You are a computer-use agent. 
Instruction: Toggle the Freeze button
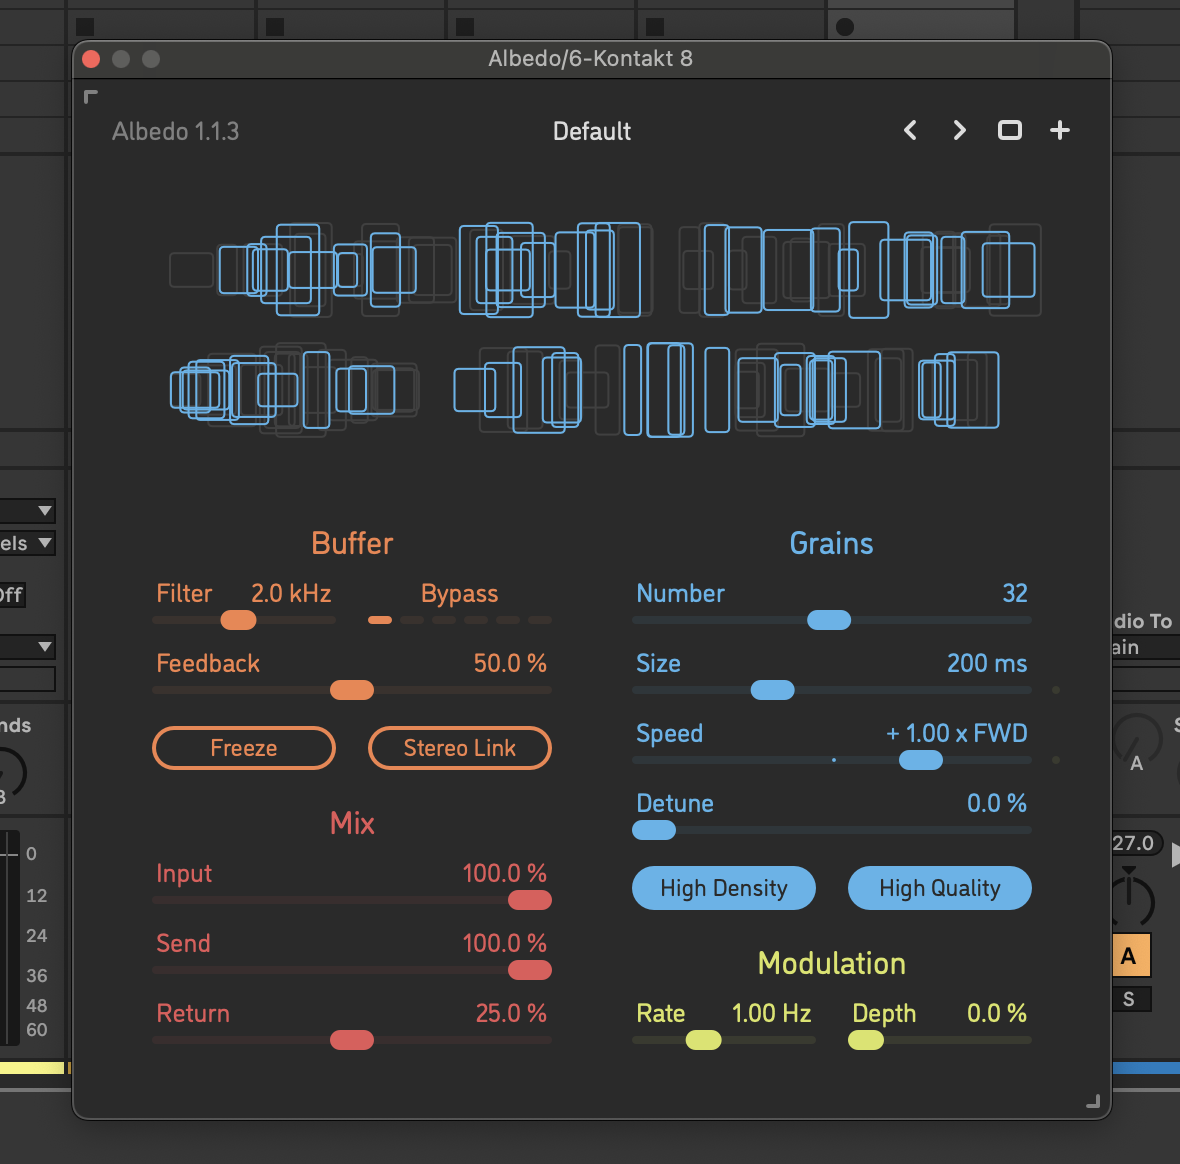(244, 748)
